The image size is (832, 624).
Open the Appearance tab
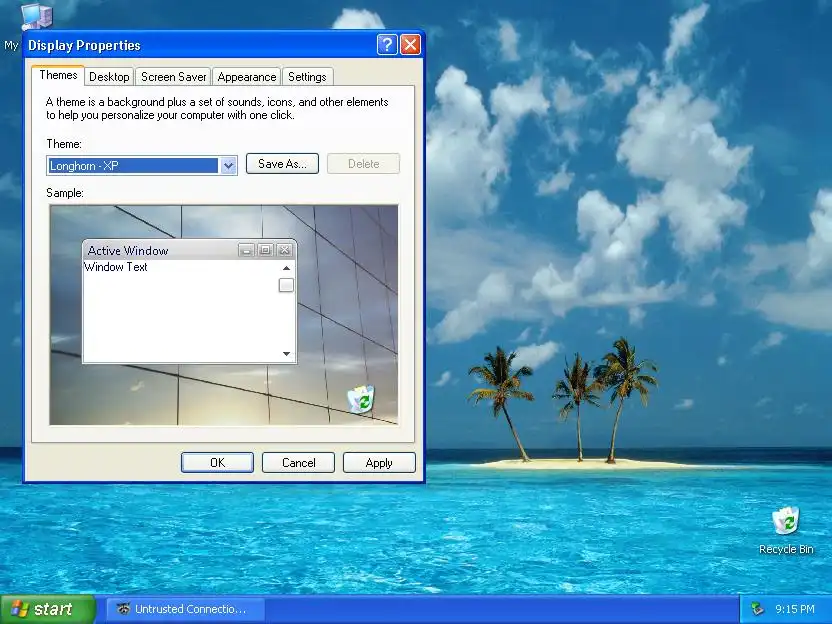pyautogui.click(x=247, y=77)
